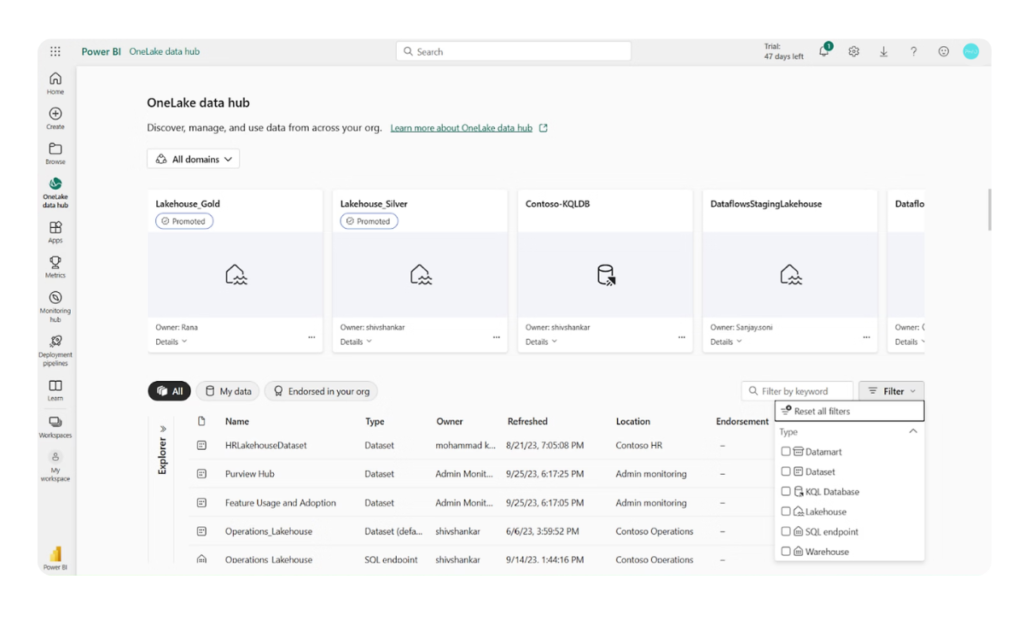Open the help question mark
1024x620 pixels.
point(913,51)
